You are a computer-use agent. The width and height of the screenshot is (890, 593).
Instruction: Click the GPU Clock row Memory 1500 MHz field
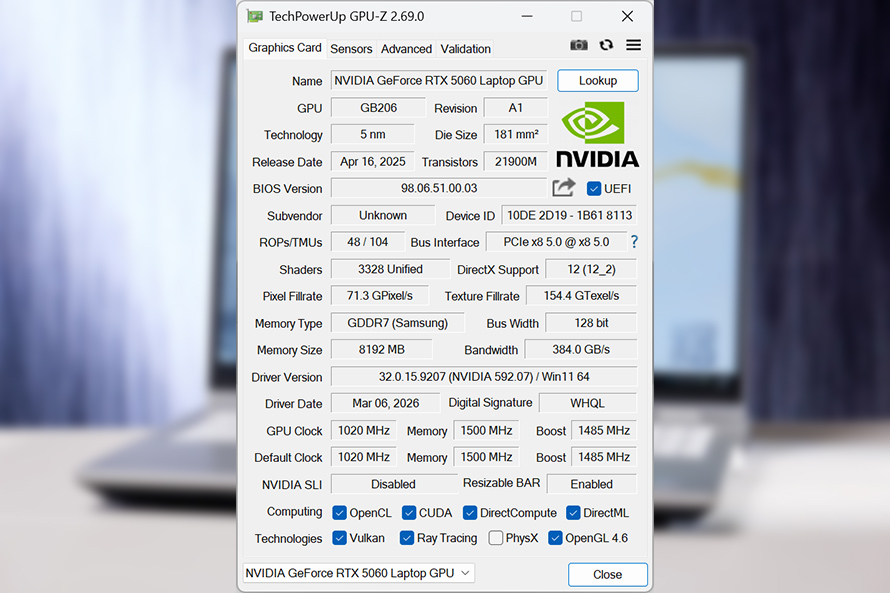pyautogui.click(x=486, y=431)
